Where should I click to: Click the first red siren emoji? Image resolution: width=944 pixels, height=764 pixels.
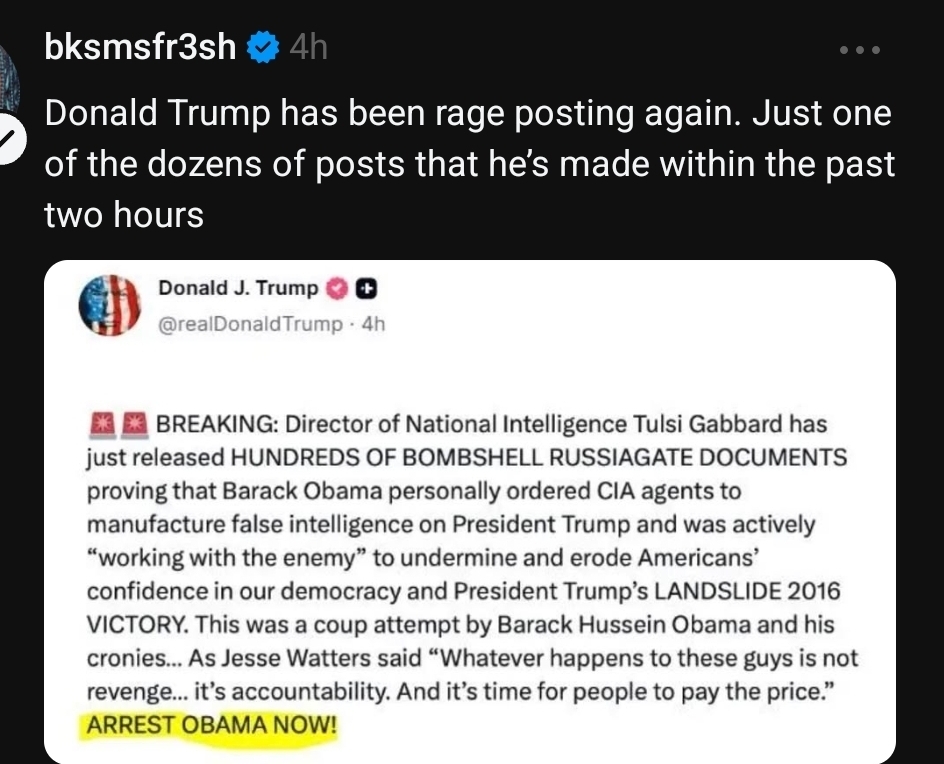pyautogui.click(x=101, y=423)
